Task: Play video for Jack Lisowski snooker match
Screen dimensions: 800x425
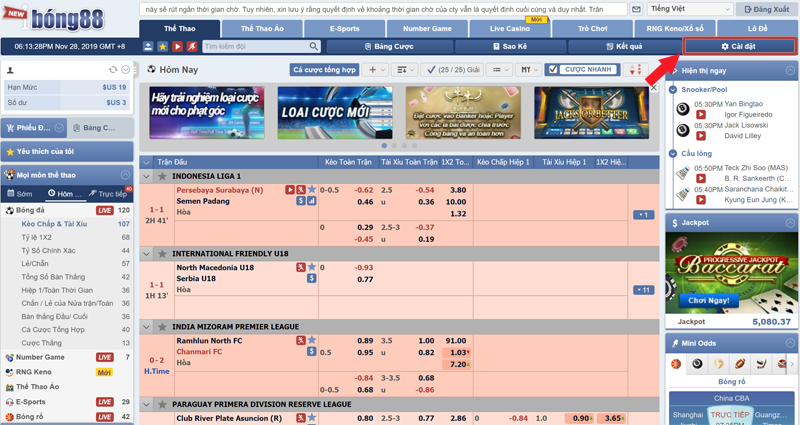Action: click(x=701, y=136)
